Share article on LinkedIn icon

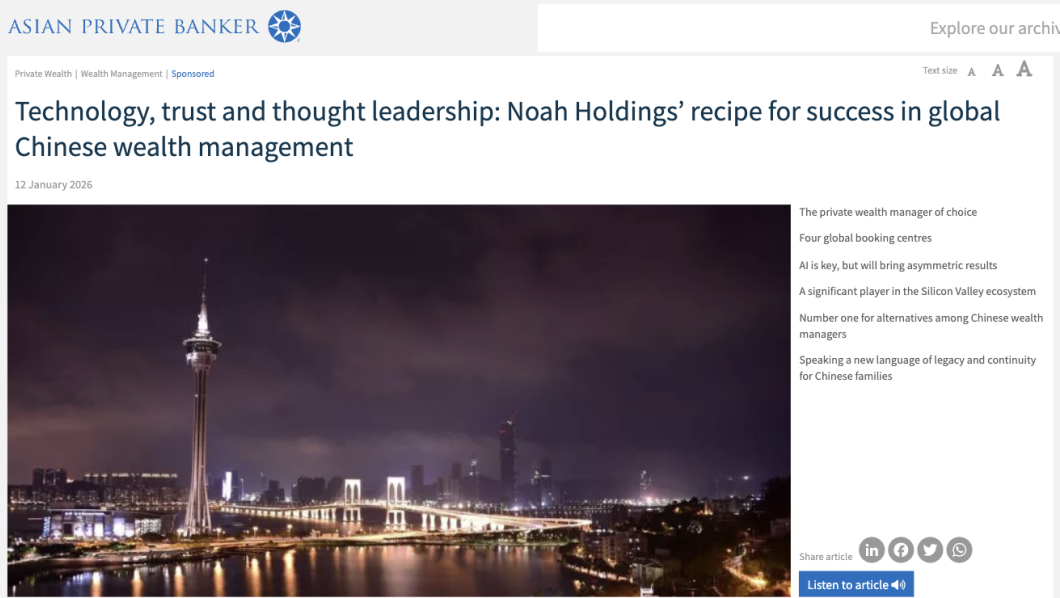(x=871, y=550)
